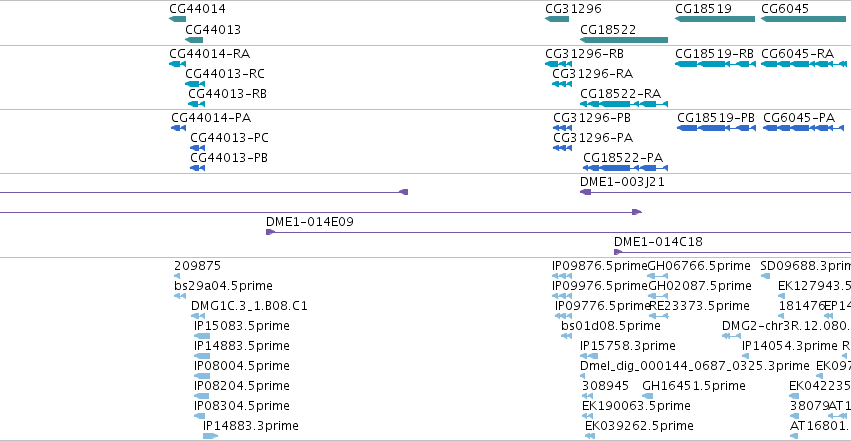The height and width of the screenshot is (441, 851).
Task: Click the Dmel_dig_000144_0687_0325.3prime label
Action: (694, 366)
